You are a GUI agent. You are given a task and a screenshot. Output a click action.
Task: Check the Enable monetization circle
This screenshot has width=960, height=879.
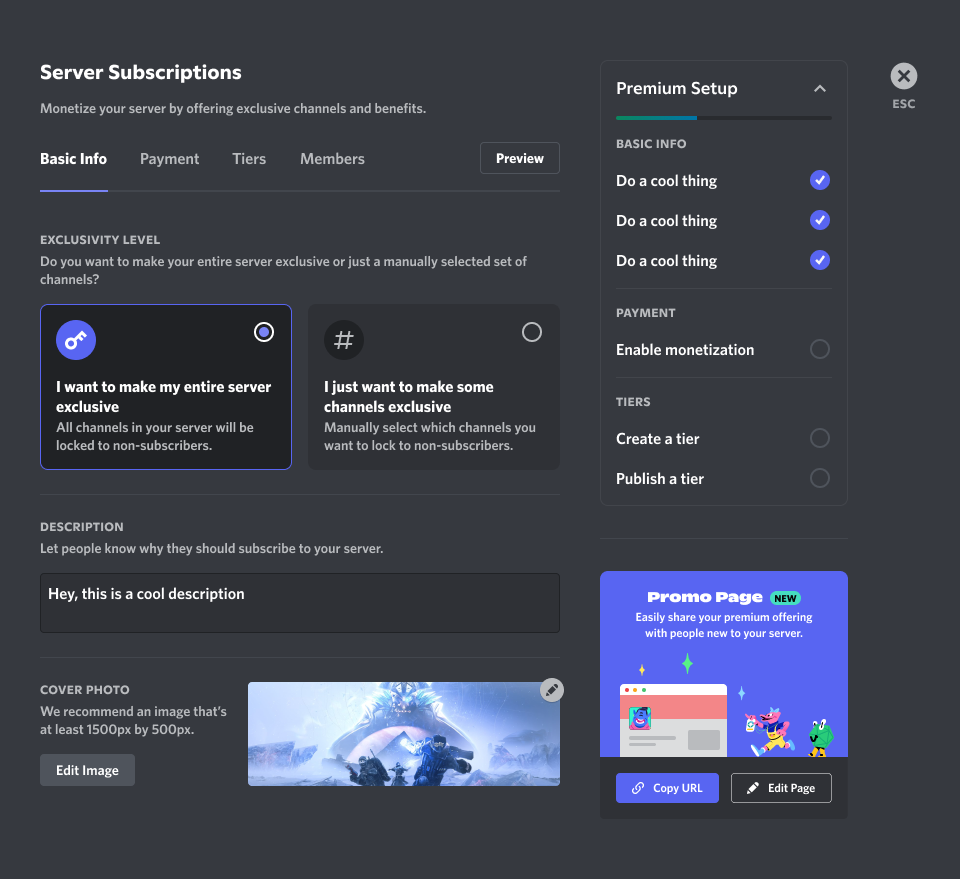coord(820,349)
